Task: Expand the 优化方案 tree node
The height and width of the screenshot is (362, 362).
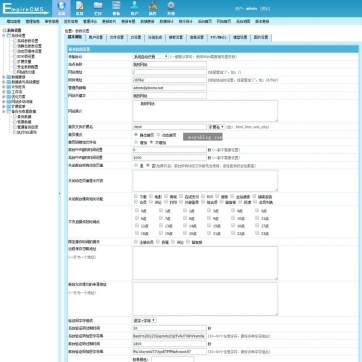Action: (x=4, y=97)
